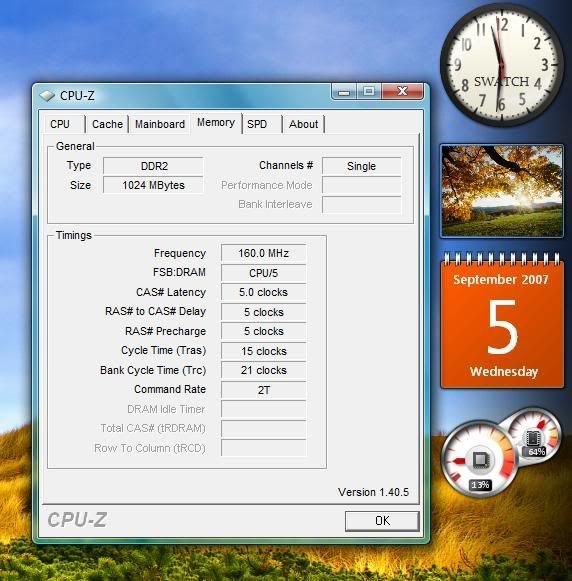This screenshot has height=581, width=572.
Task: Click the Size field showing 1024 MBytes
Action: click(153, 185)
